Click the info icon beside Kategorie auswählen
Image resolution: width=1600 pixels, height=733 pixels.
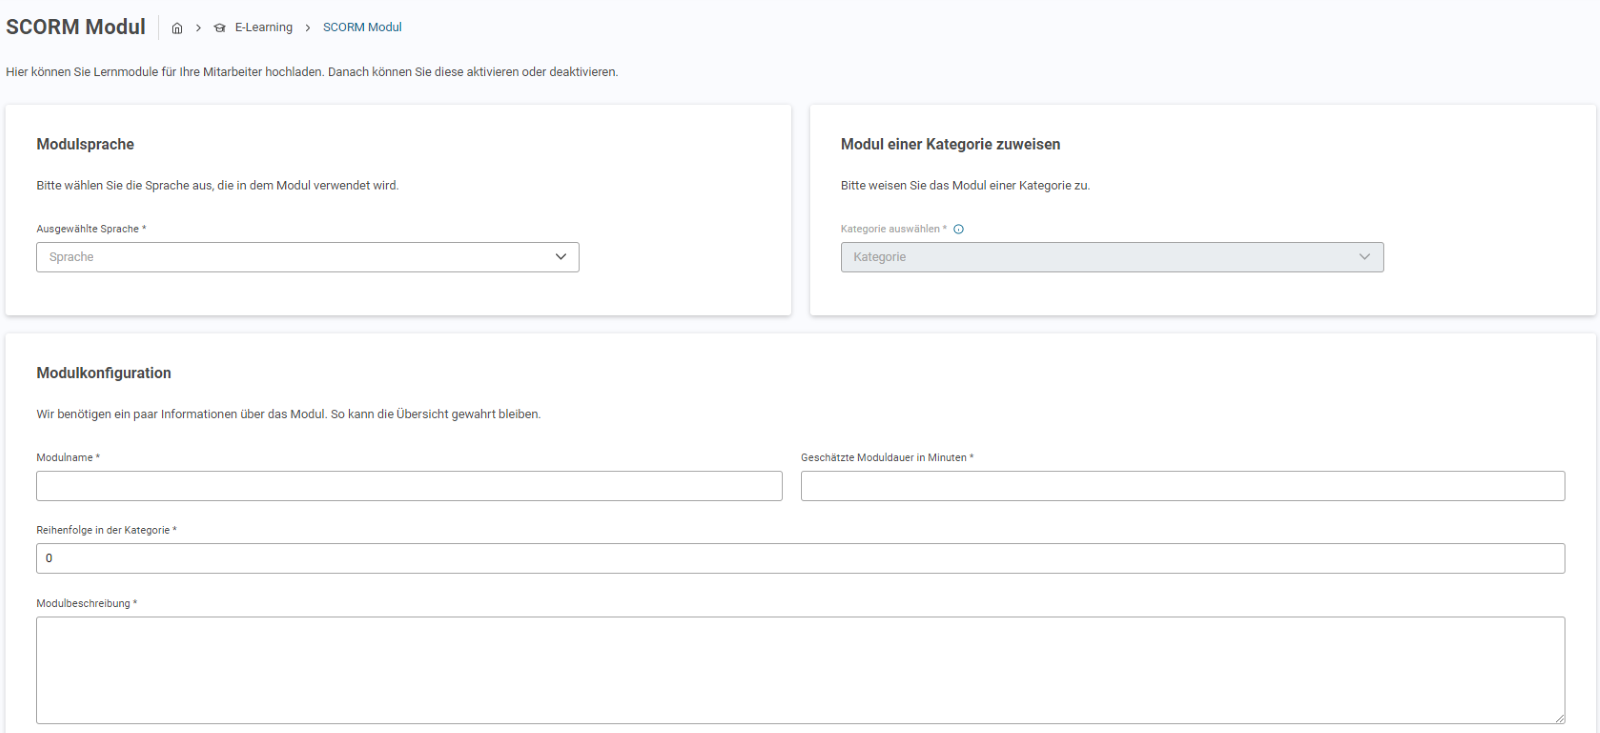pyautogui.click(x=958, y=229)
